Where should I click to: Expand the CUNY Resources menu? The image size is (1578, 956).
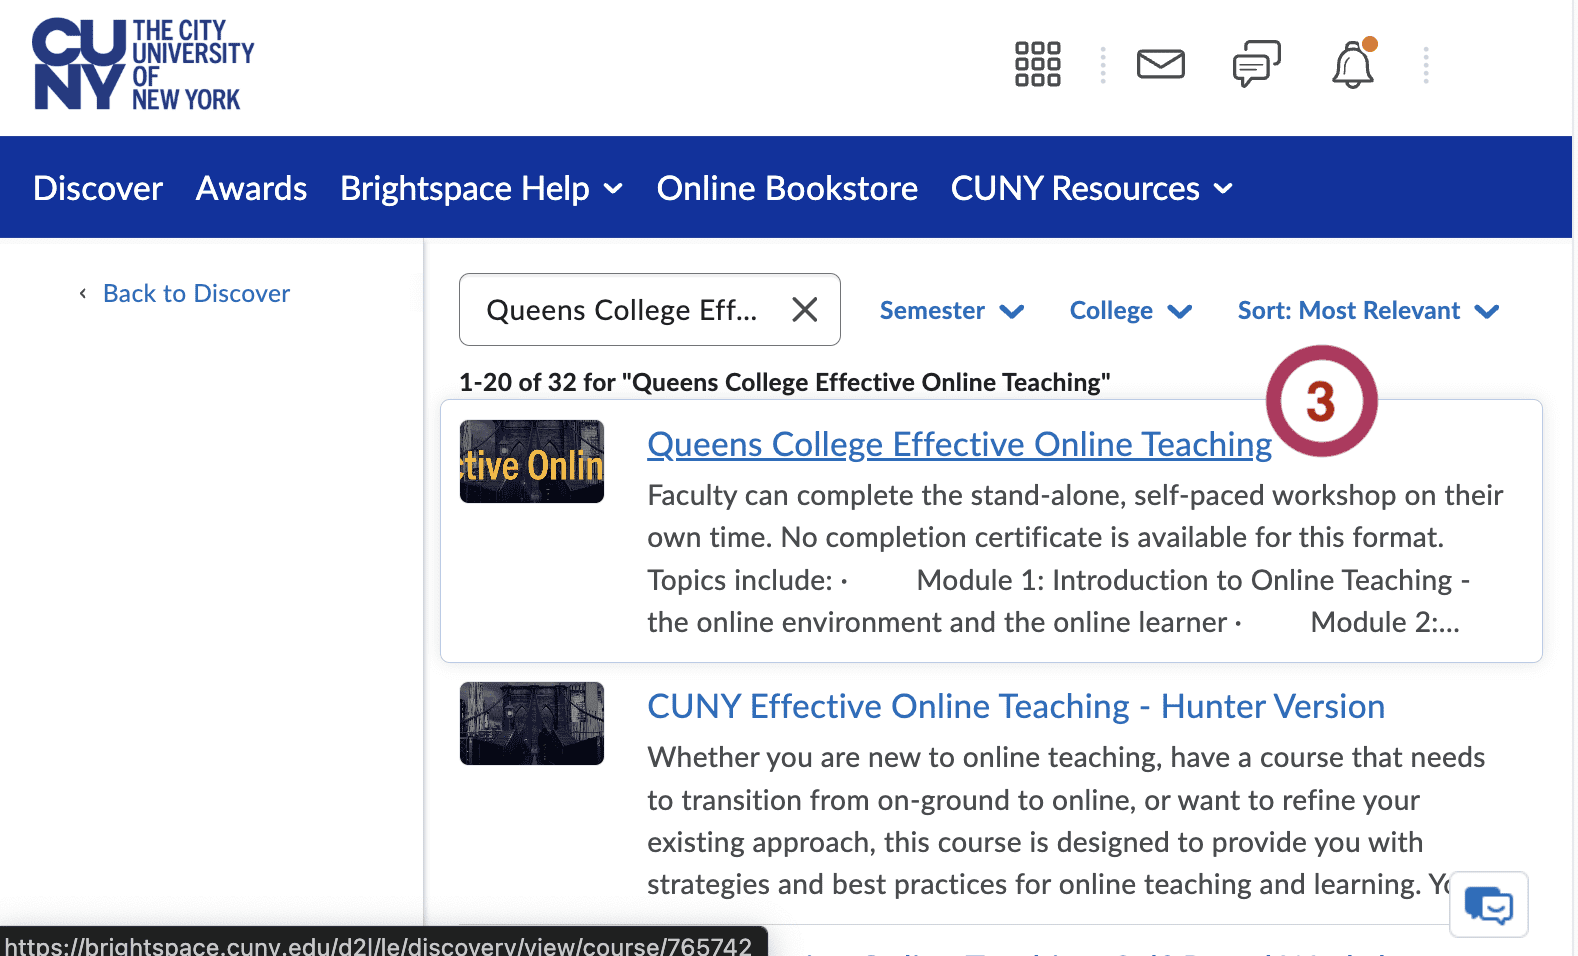click(x=1092, y=188)
